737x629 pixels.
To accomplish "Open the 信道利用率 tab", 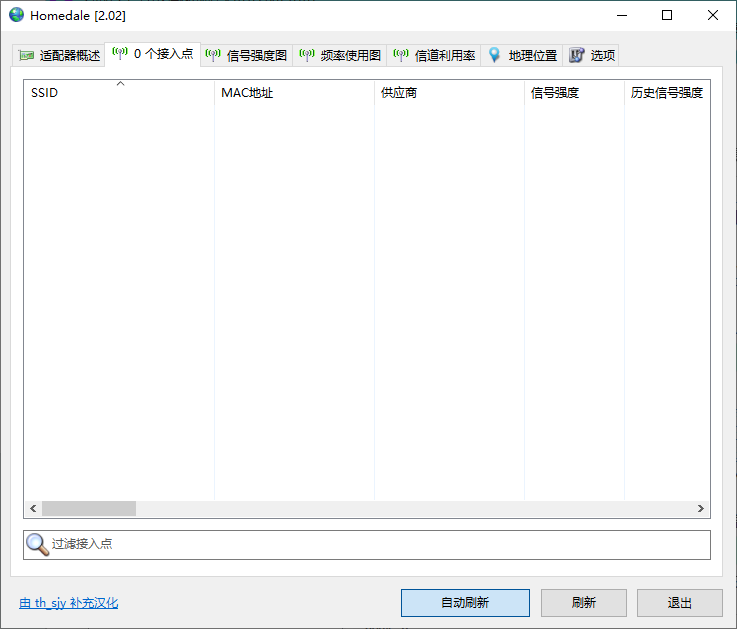I will point(434,55).
